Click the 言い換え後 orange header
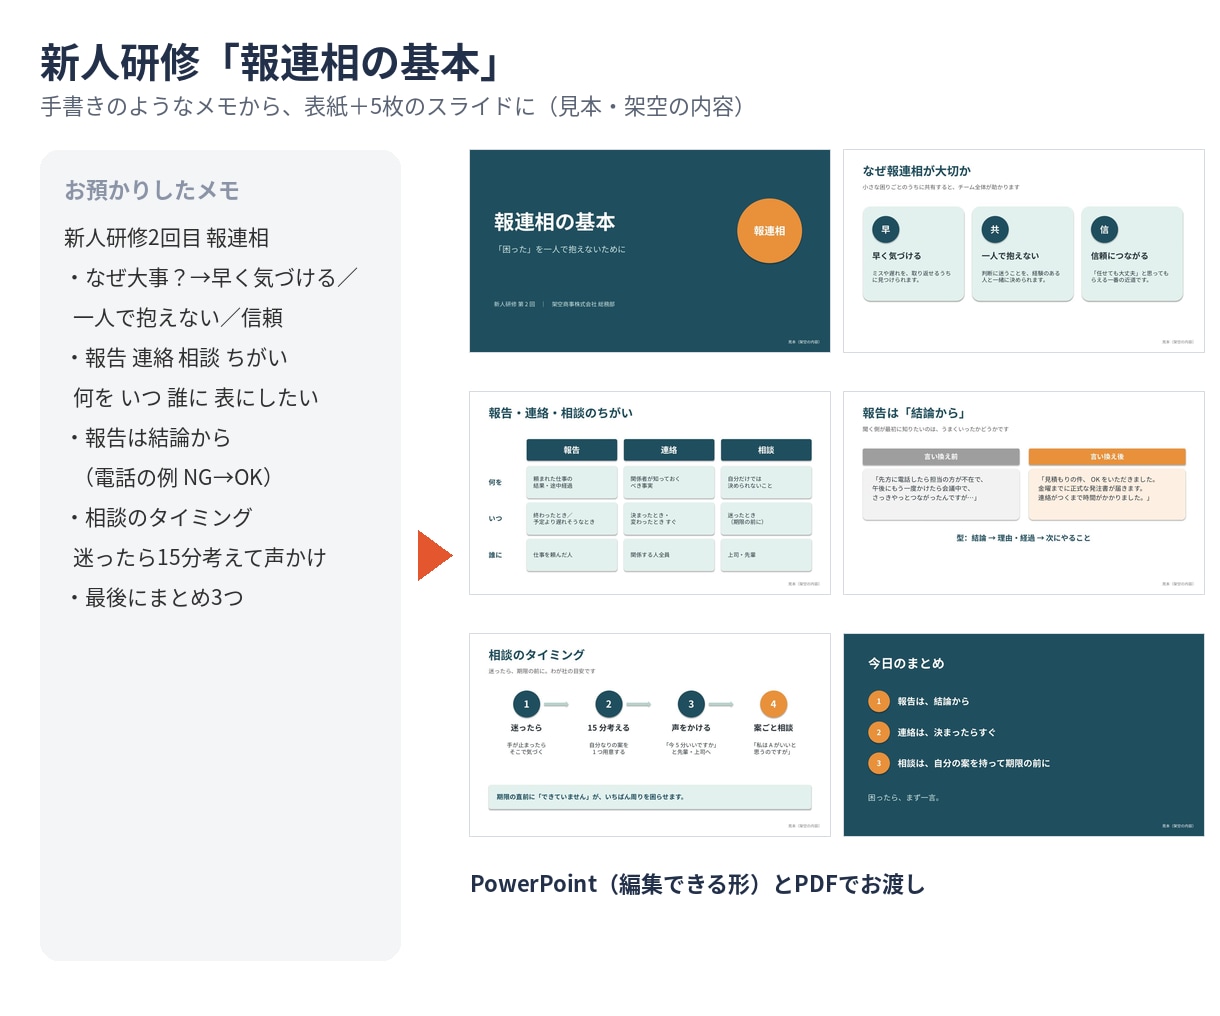This screenshot has height=1016, width=1220. click(x=1107, y=457)
